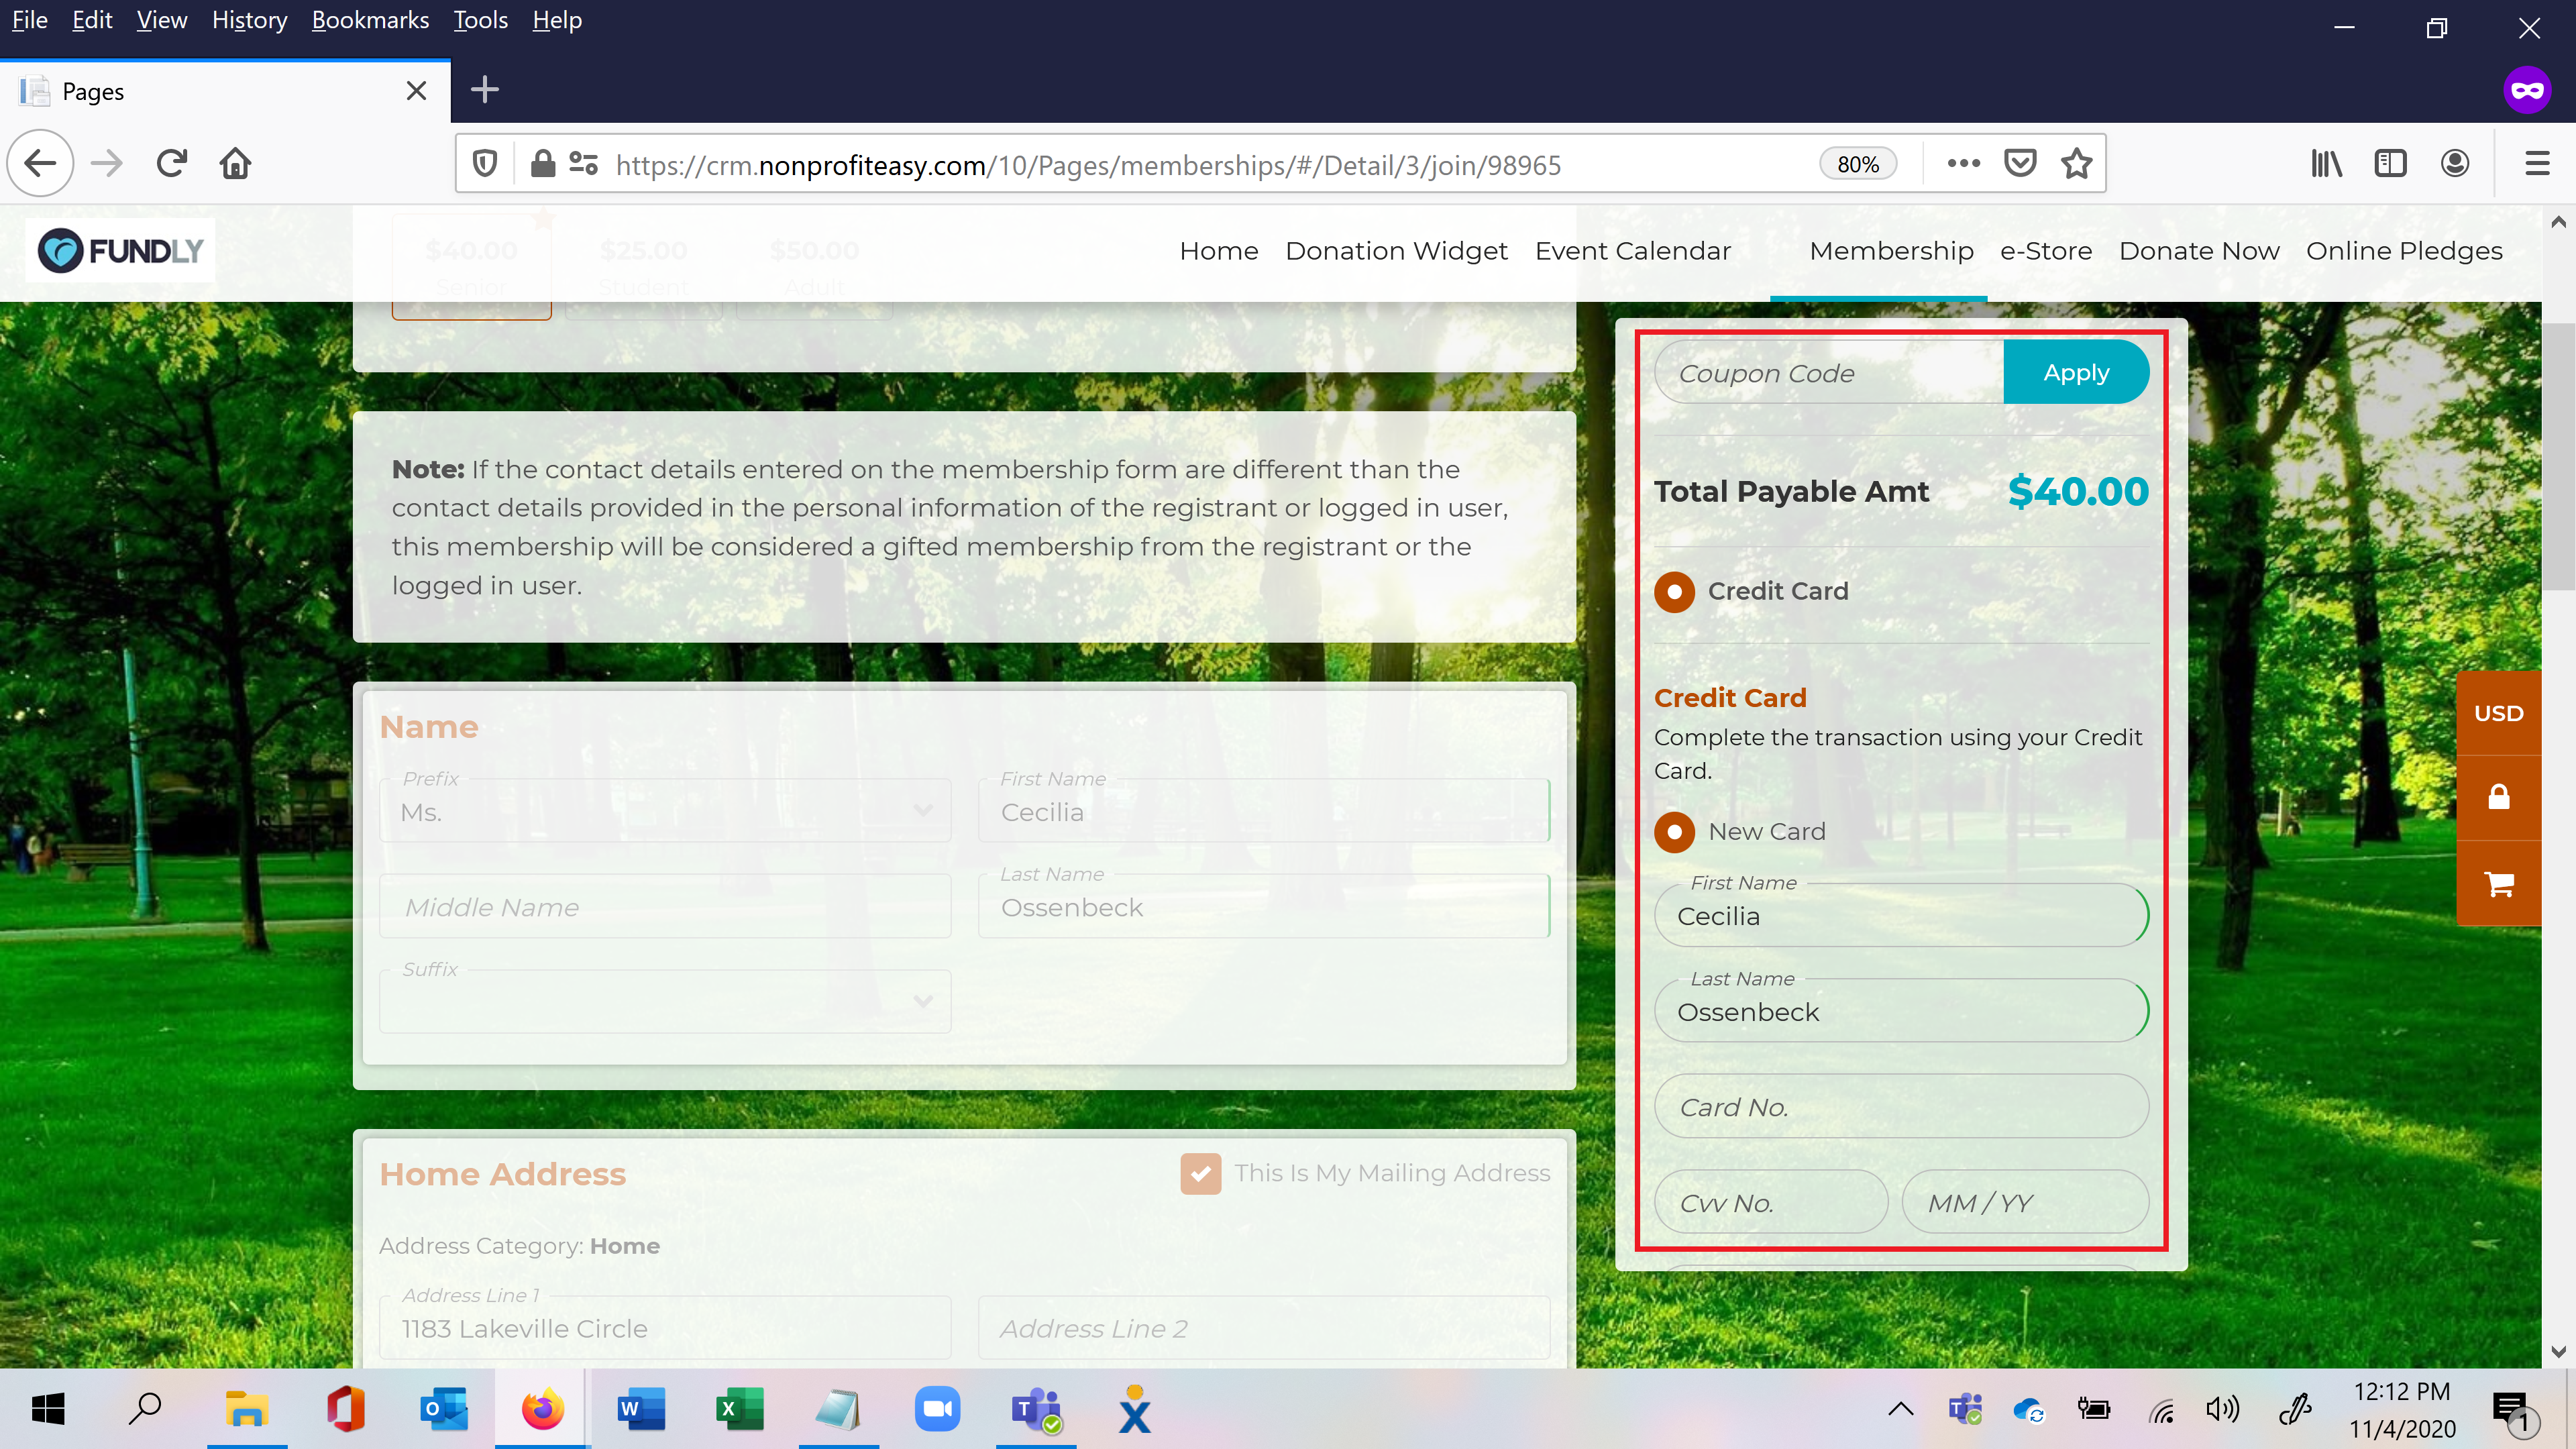Go back using the browser back arrow
This screenshot has width=2576, height=1449.
(x=41, y=163)
